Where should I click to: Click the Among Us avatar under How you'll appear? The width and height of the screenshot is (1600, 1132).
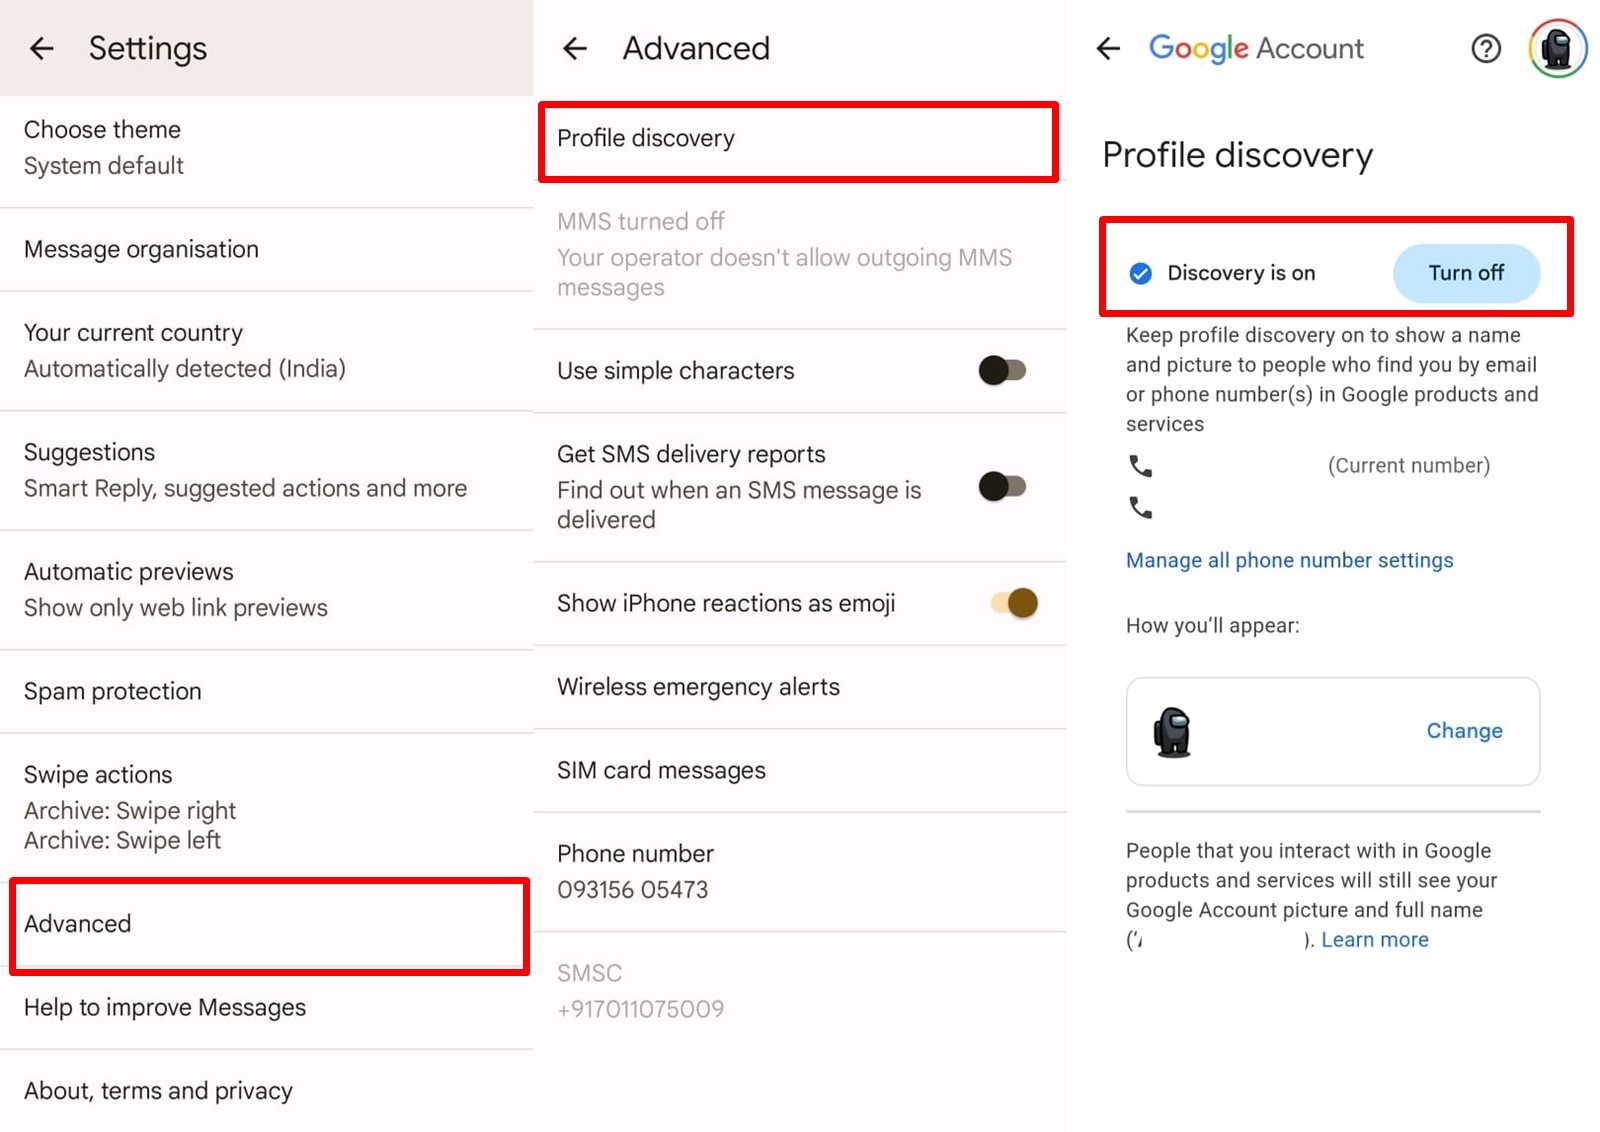tap(1172, 731)
